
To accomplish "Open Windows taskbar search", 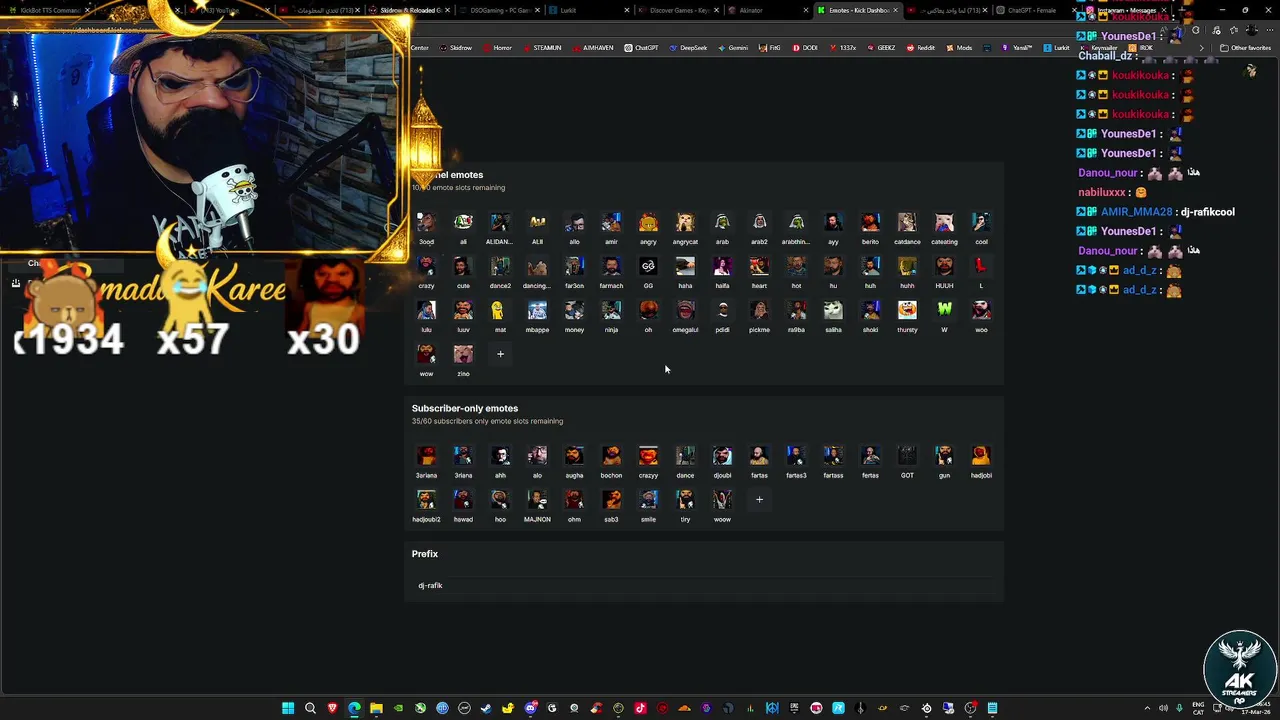I will 310,708.
